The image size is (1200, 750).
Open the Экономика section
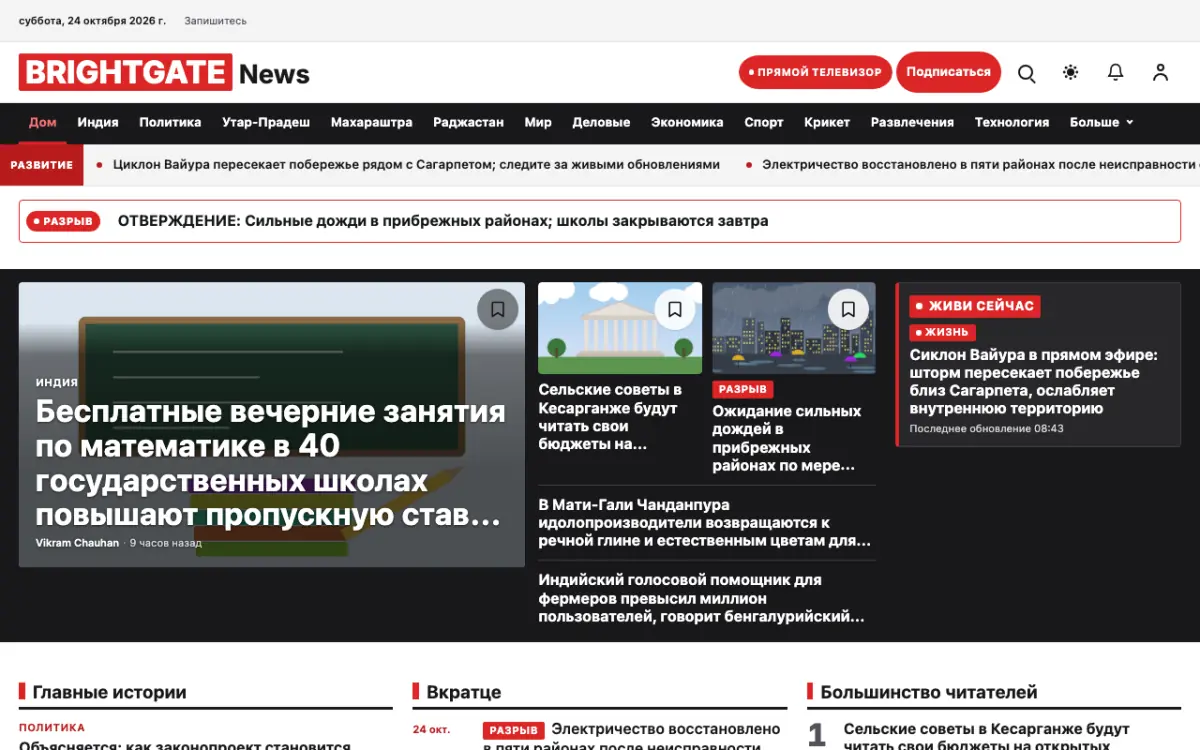point(687,122)
